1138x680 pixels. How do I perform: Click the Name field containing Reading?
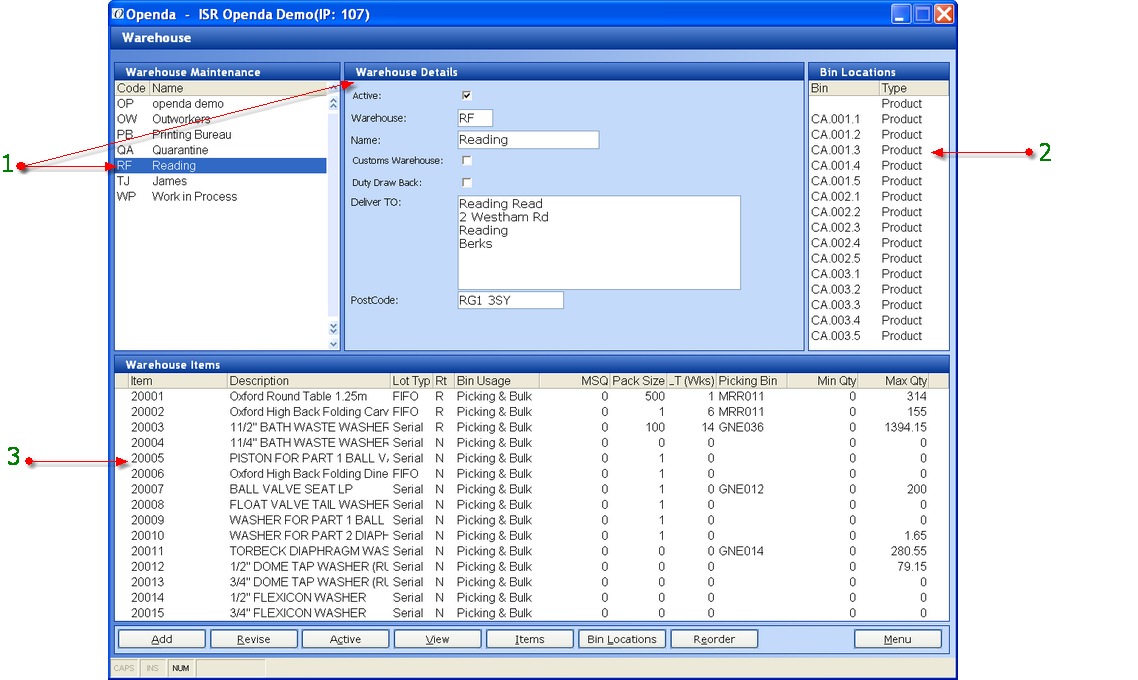528,139
